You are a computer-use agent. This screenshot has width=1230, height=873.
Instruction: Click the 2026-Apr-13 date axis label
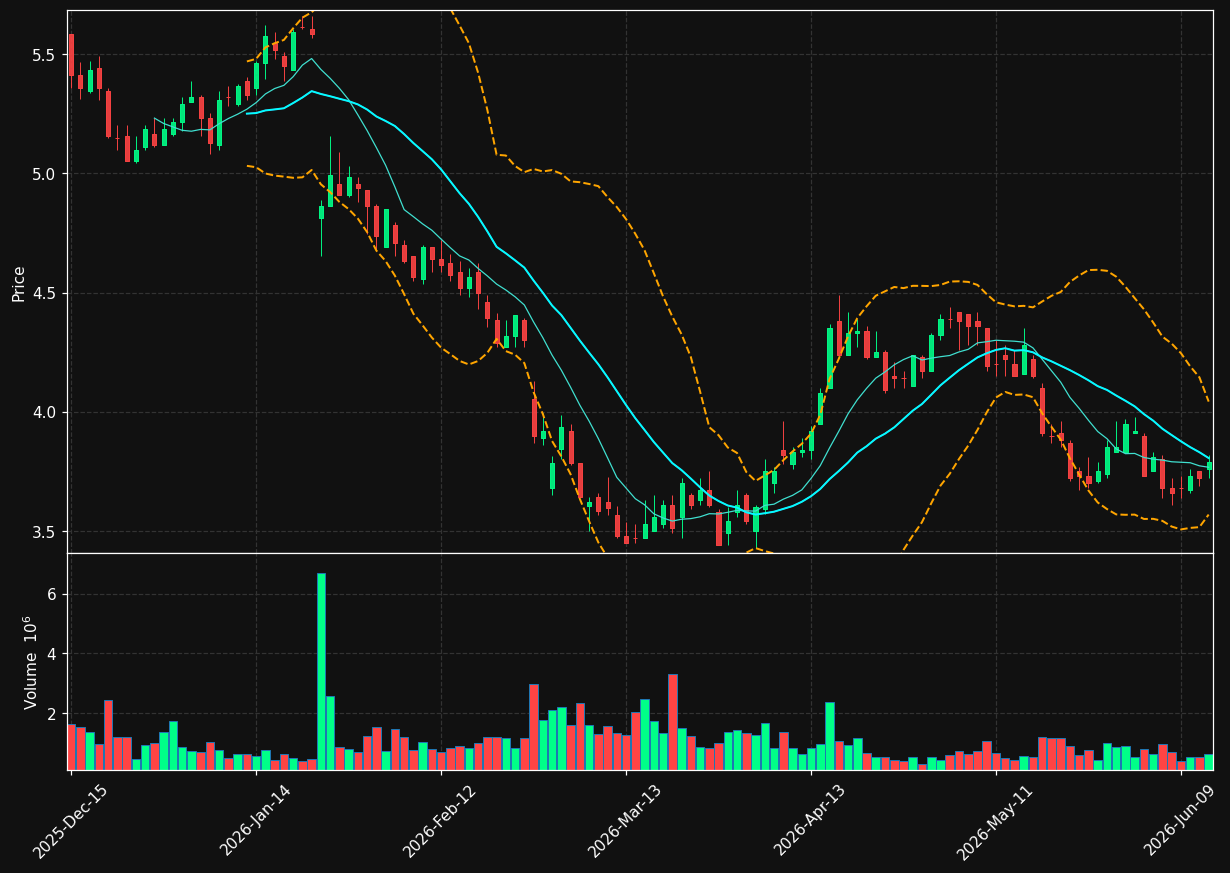coord(811,822)
